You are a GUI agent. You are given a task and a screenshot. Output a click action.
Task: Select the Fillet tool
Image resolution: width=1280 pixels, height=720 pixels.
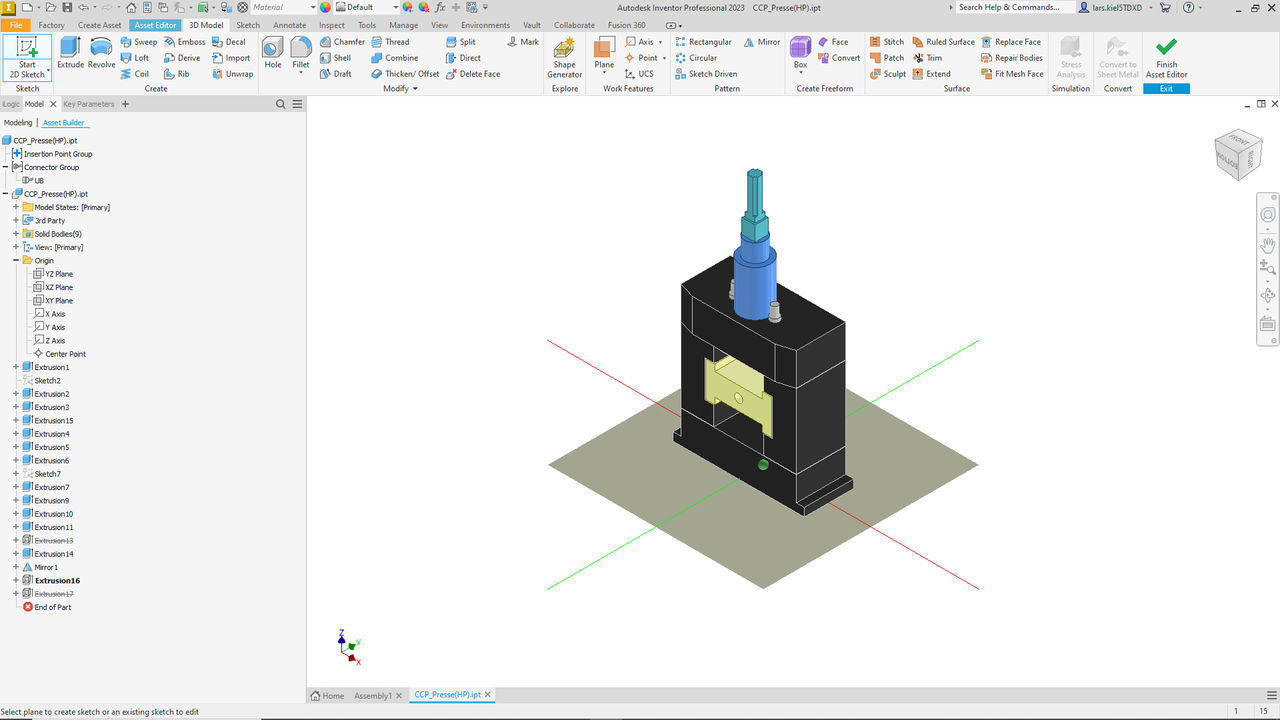click(301, 54)
